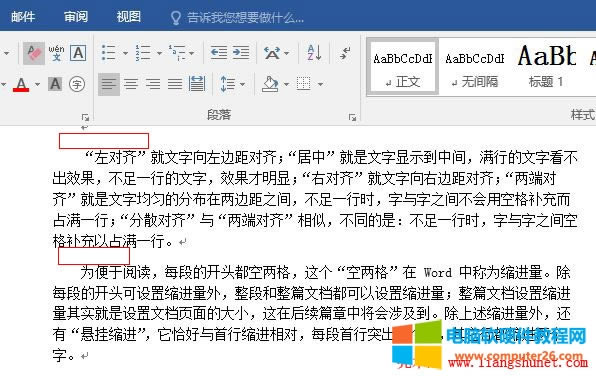
Task: Open the 审阅 (Review) ribbon tab
Action: click(76, 17)
